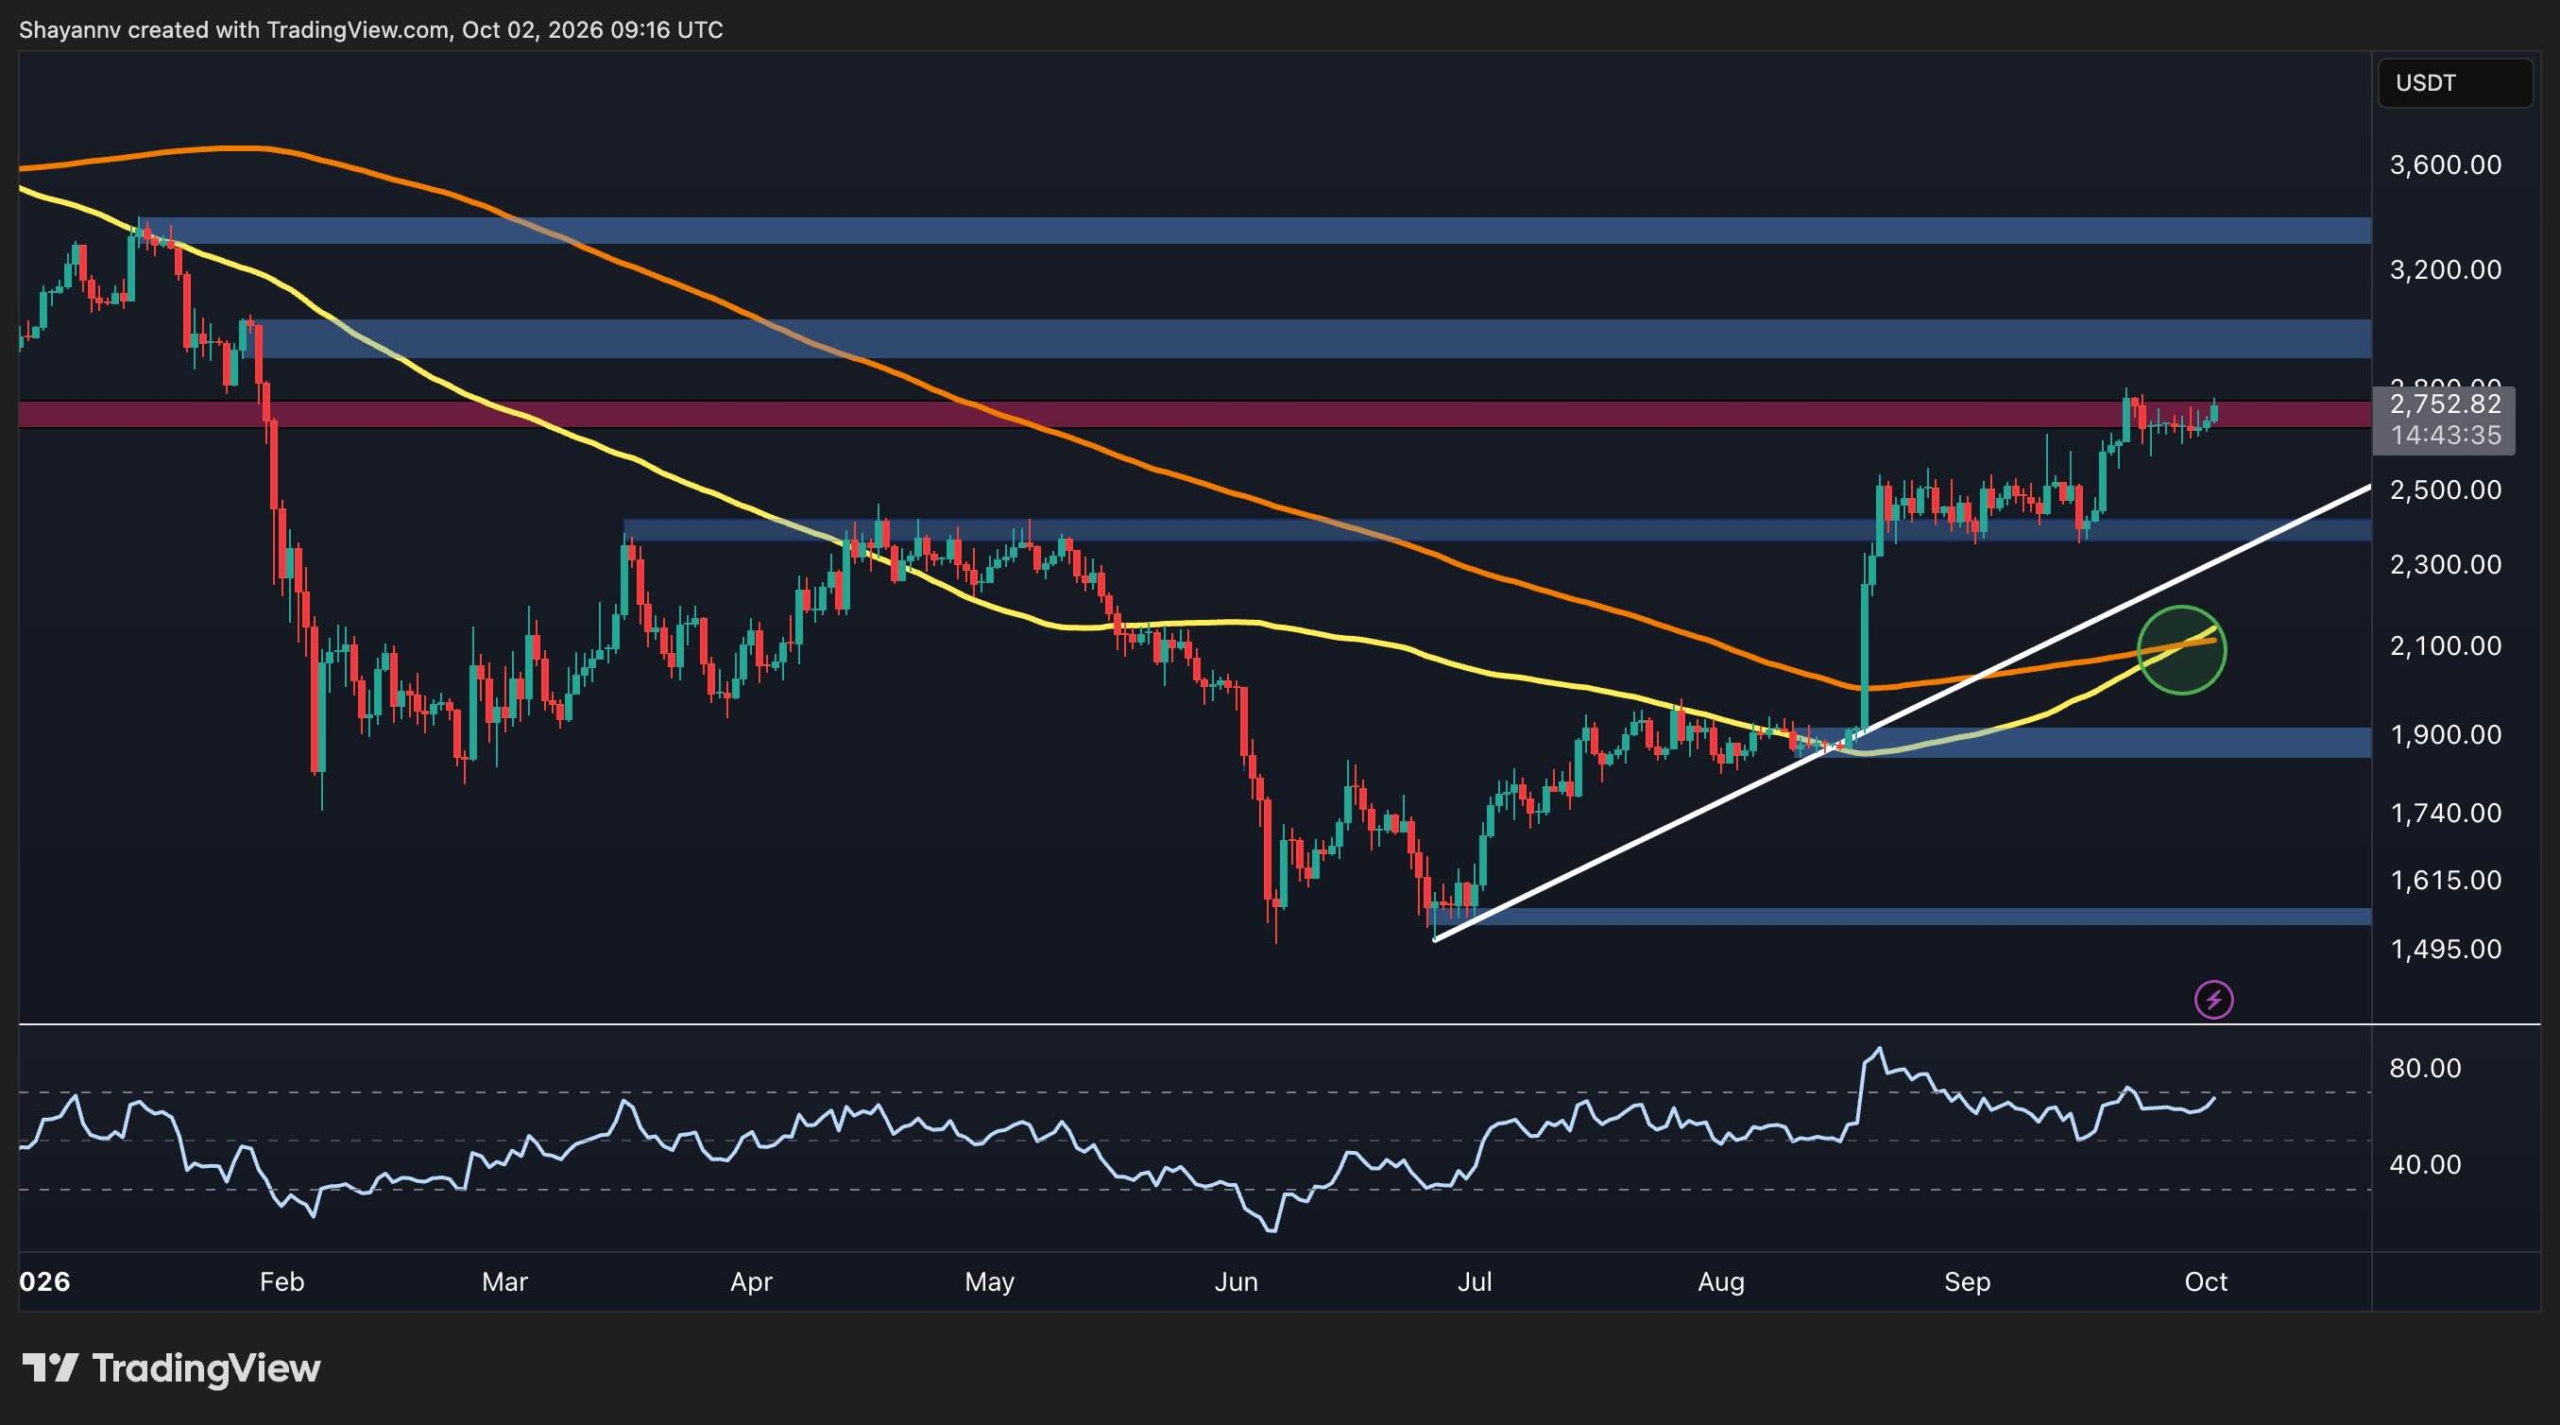The width and height of the screenshot is (2560, 1425).
Task: Click the Oct label on time axis
Action: tap(2205, 1282)
